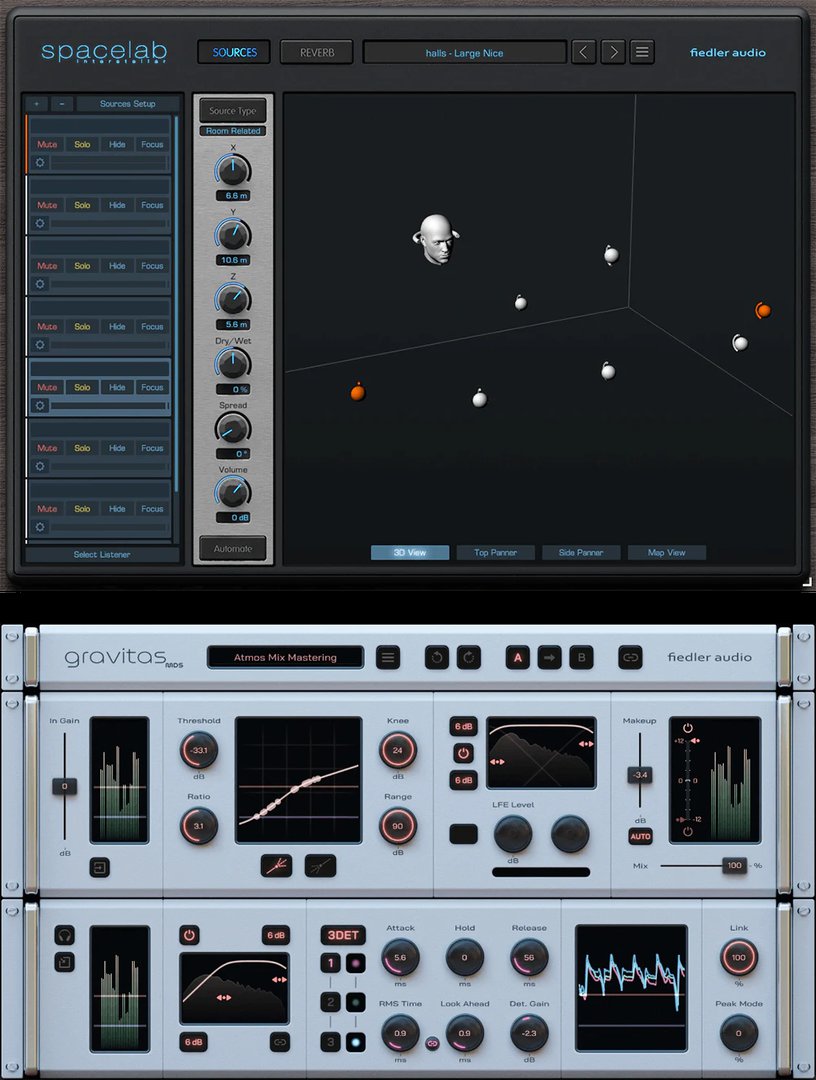Open the spacelab hamburger menu
Screen dimensions: 816x1080
[x=642, y=51]
